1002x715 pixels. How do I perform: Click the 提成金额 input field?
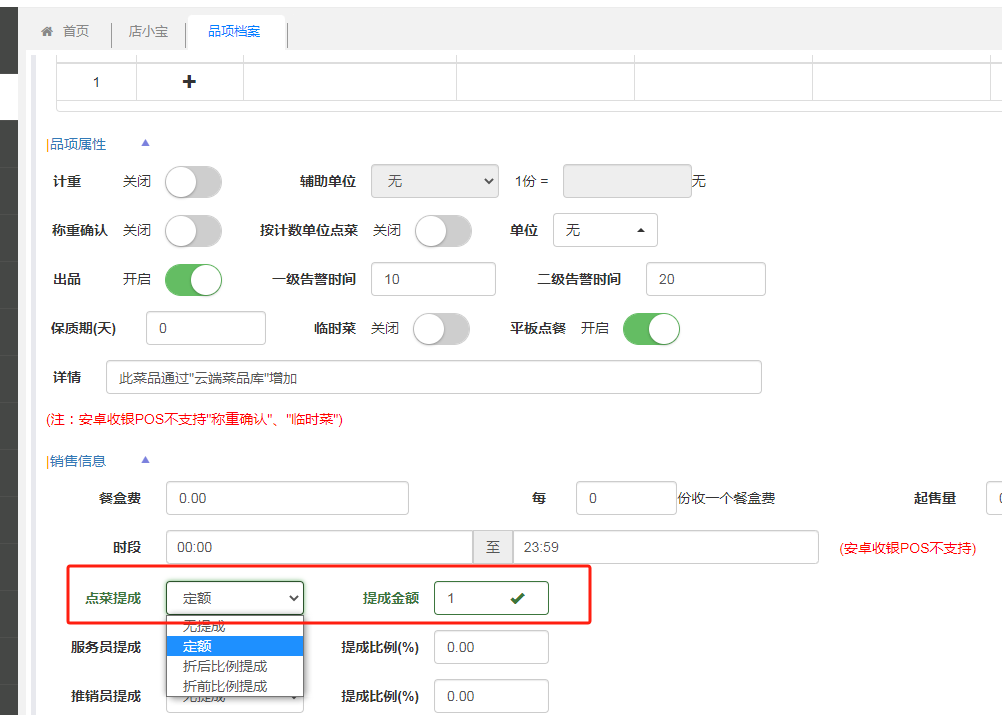tap(475, 598)
